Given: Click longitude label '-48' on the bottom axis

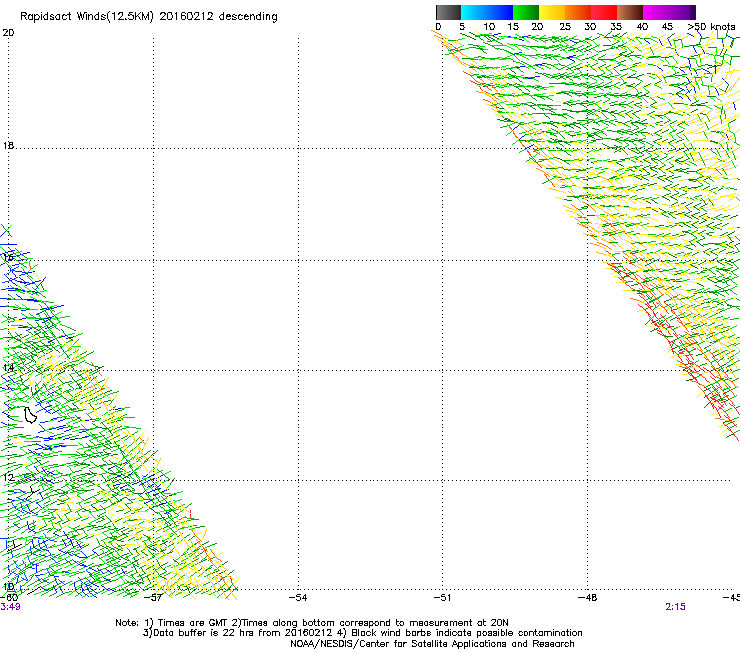Looking at the screenshot, I should (588, 598).
